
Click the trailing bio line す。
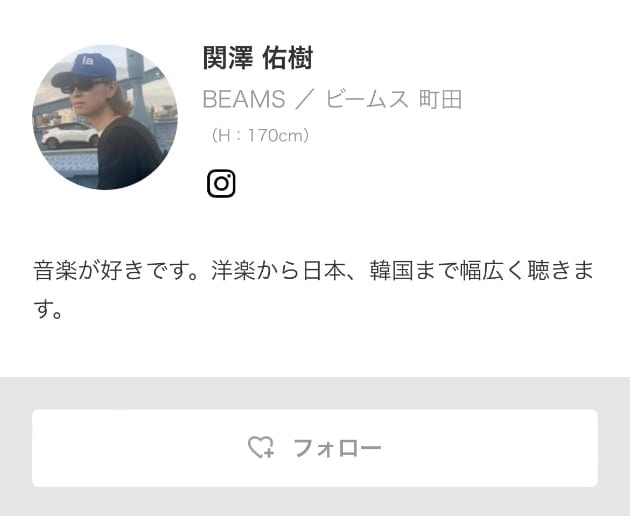pyautogui.click(x=48, y=310)
